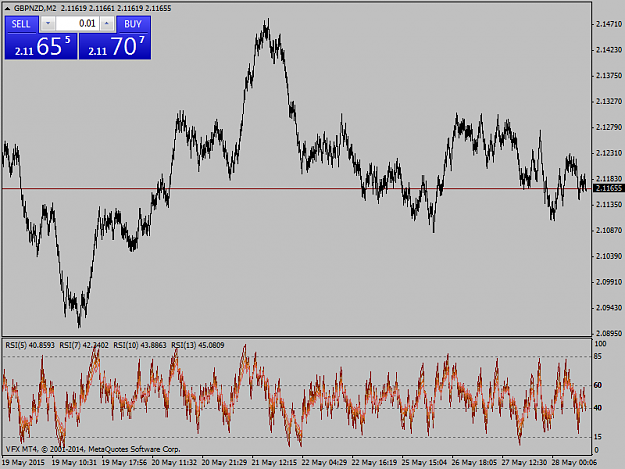Click the buy price 2.11 70 panel
This screenshot has height=469, width=625.
pos(115,46)
